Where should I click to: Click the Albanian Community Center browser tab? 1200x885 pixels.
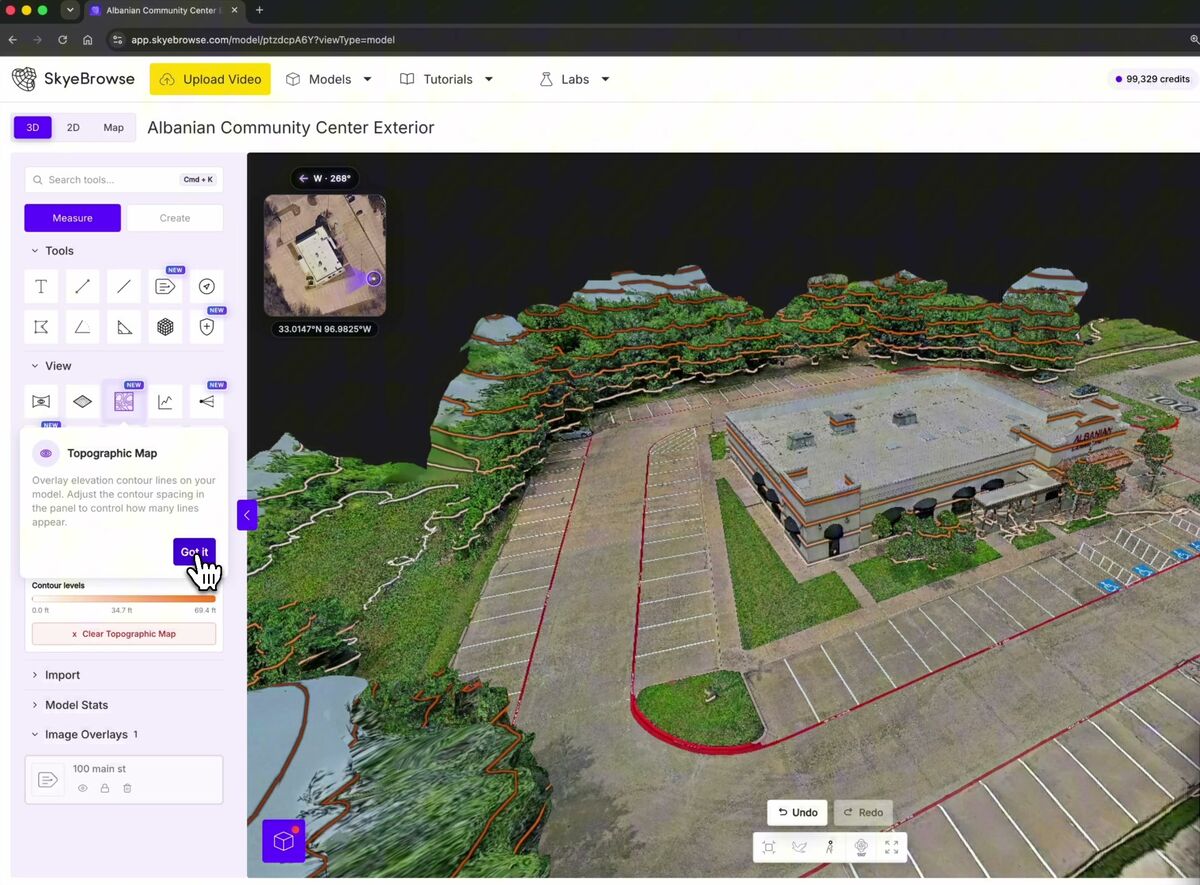click(163, 10)
